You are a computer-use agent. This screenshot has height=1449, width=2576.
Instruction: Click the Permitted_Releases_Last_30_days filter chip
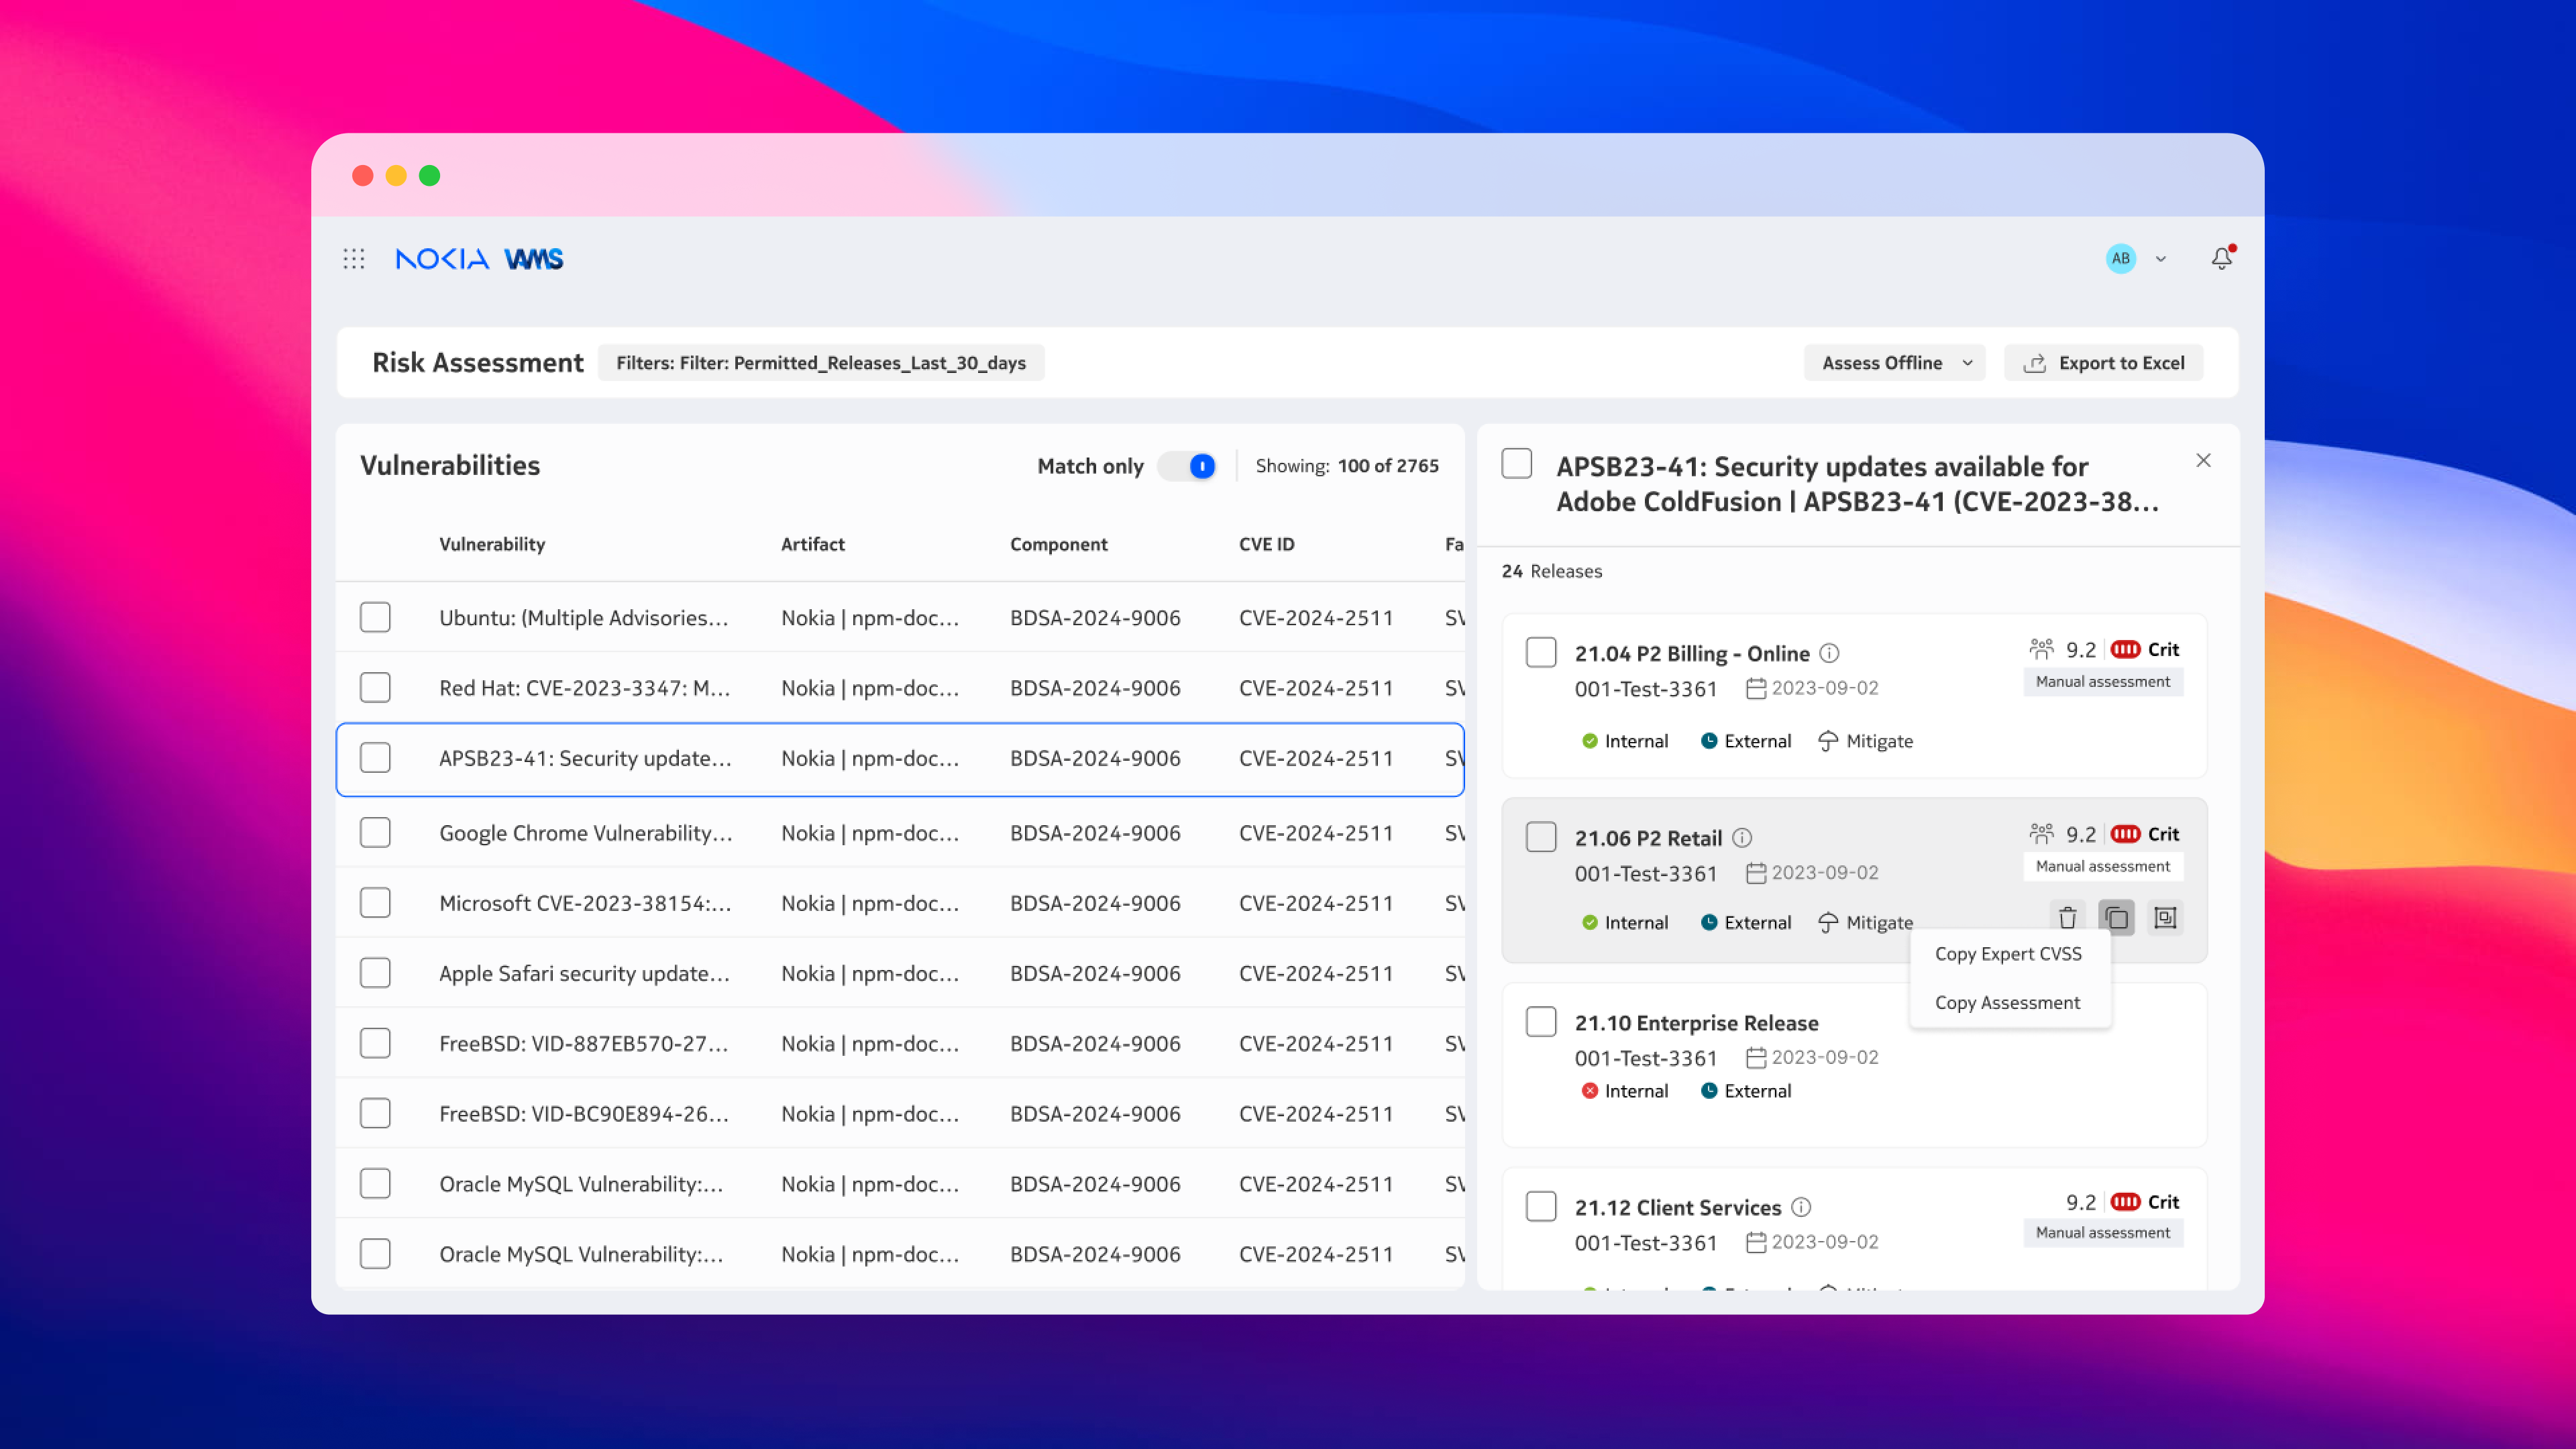(821, 363)
